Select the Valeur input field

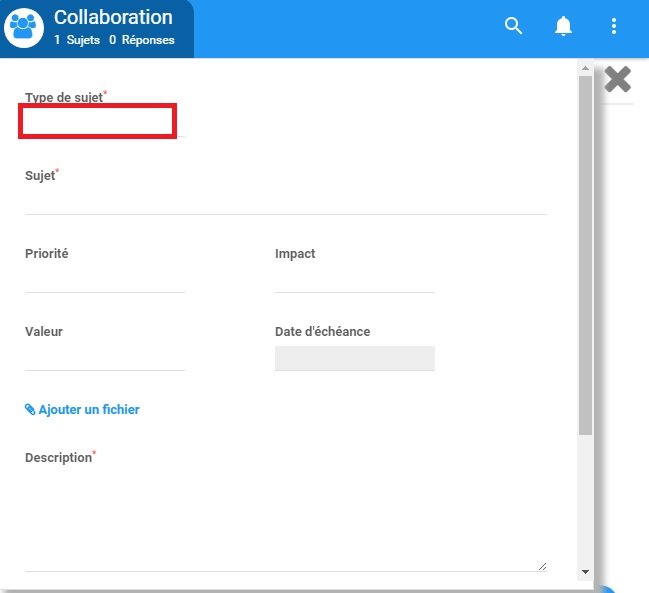pos(105,358)
